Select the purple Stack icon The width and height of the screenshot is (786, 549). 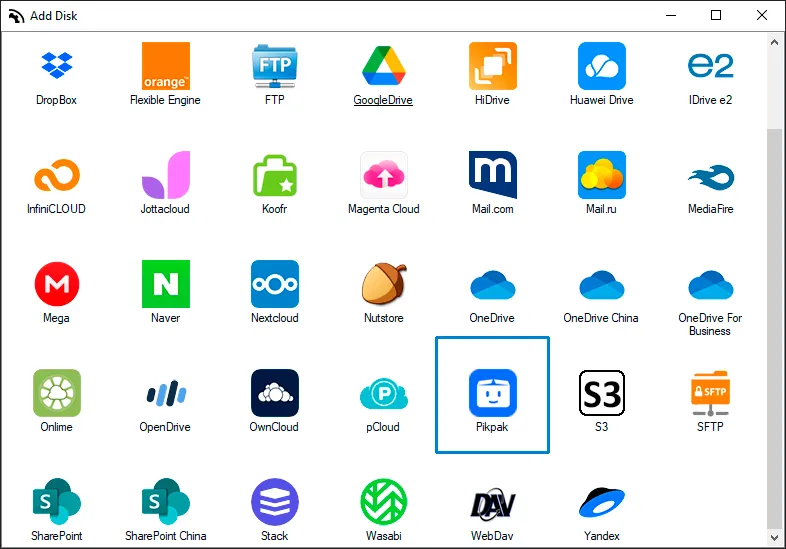(275, 502)
